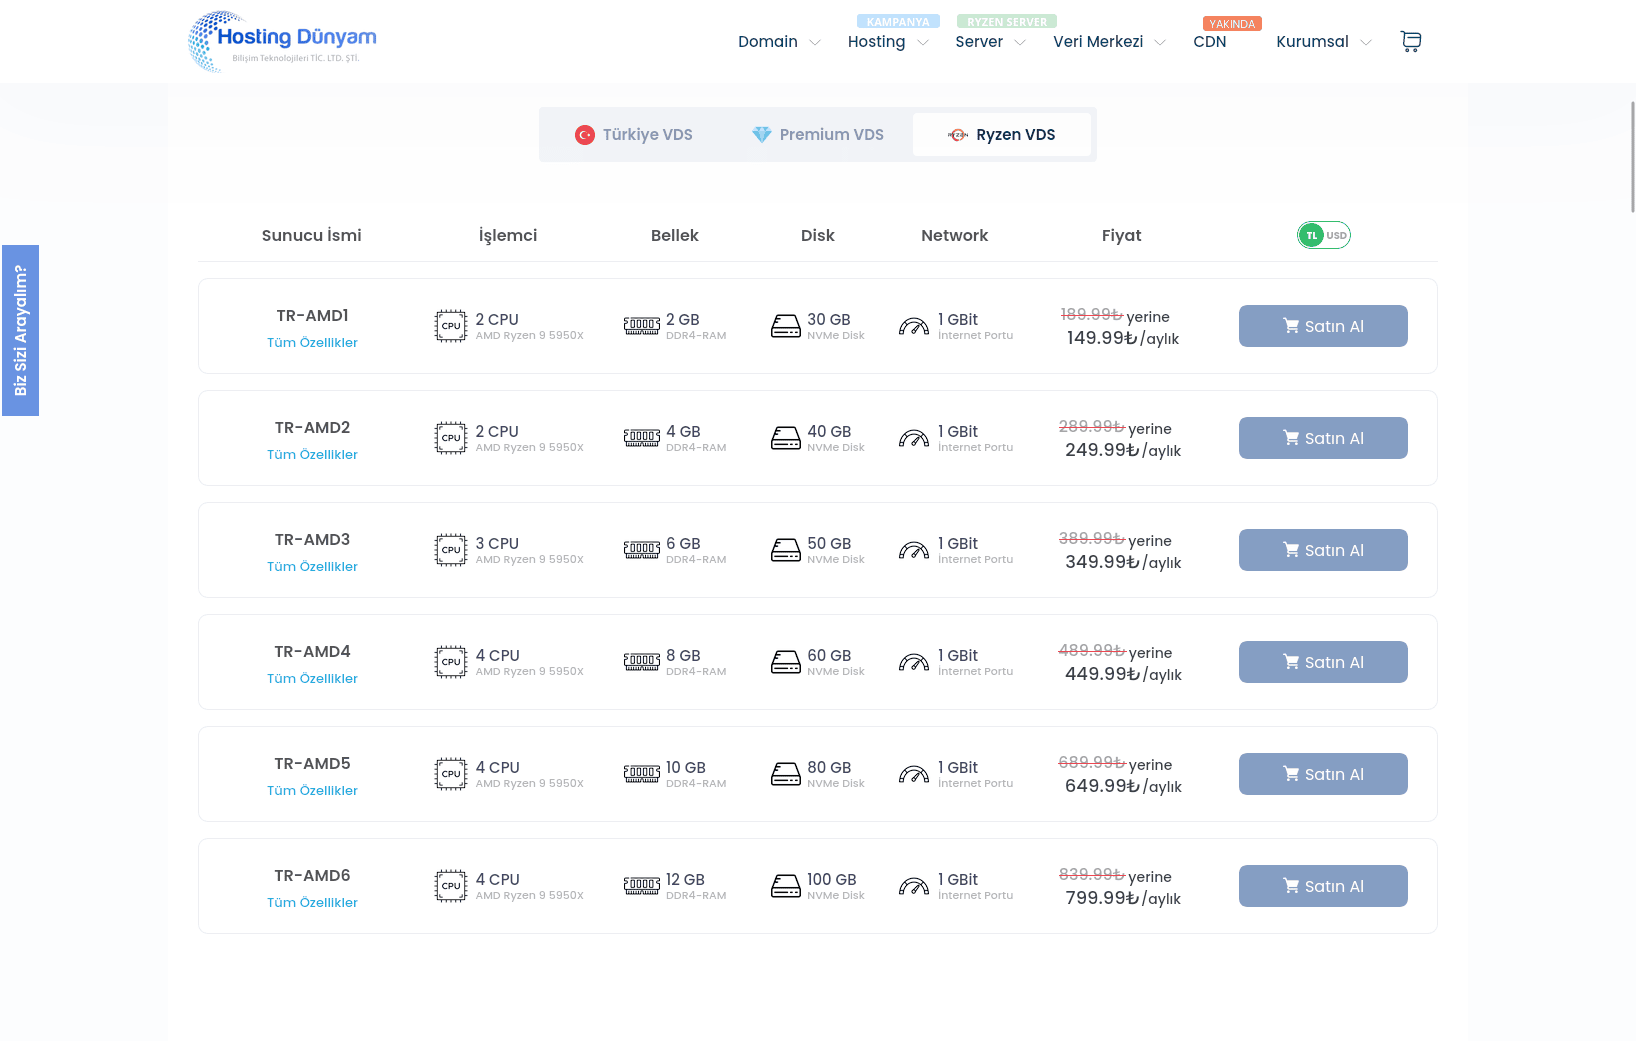Expand the Veri Merkezi dropdown
Viewport: 1636px width, 1041px height.
tap(1109, 42)
